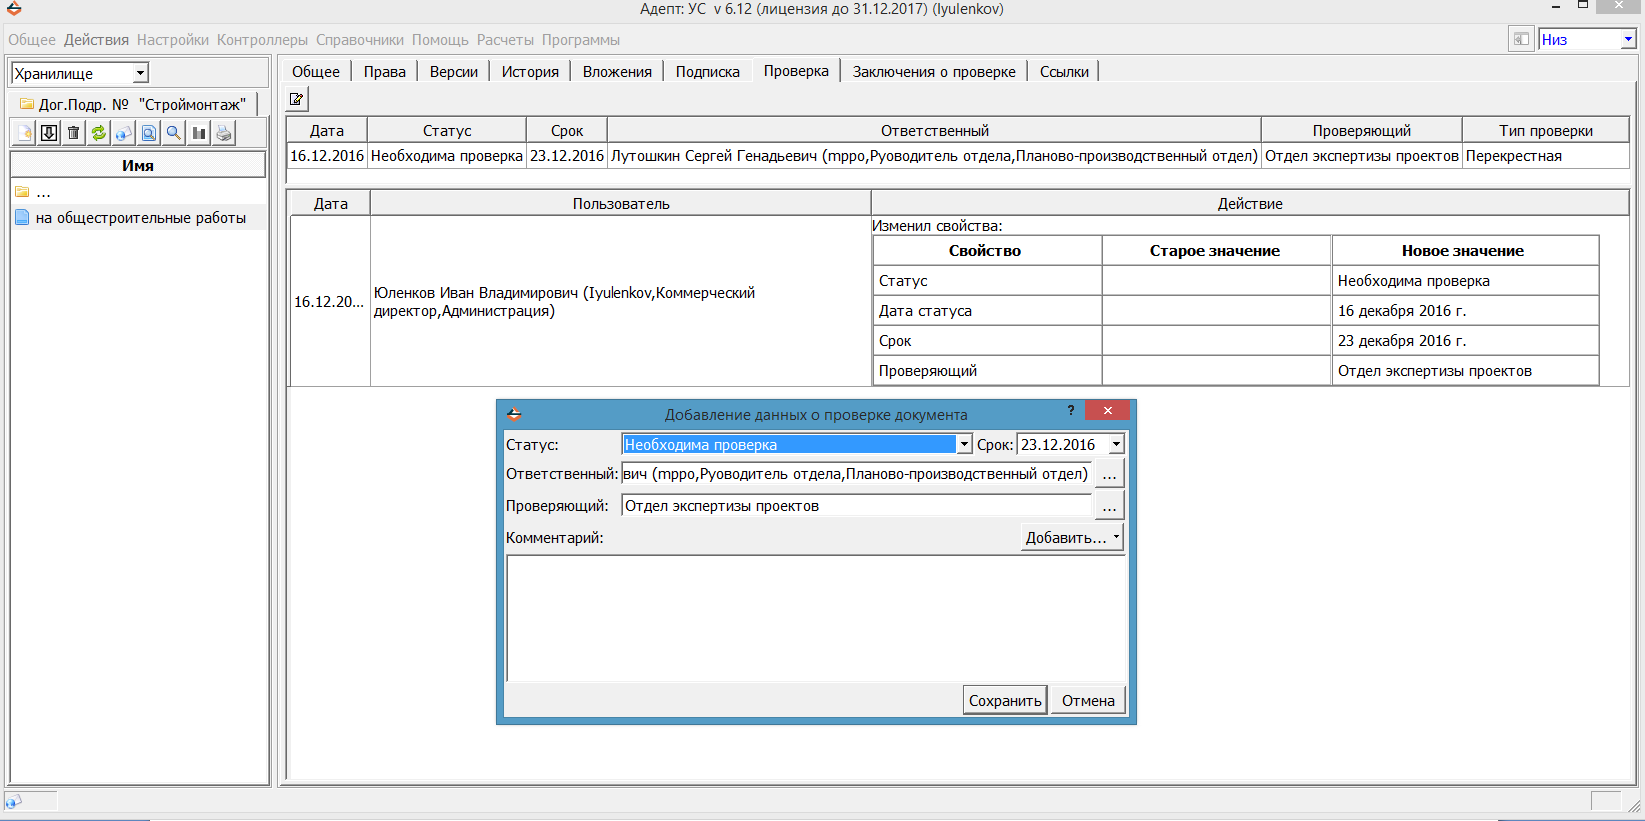Click the "16 декабря 2016 г." value

pyautogui.click(x=1402, y=311)
